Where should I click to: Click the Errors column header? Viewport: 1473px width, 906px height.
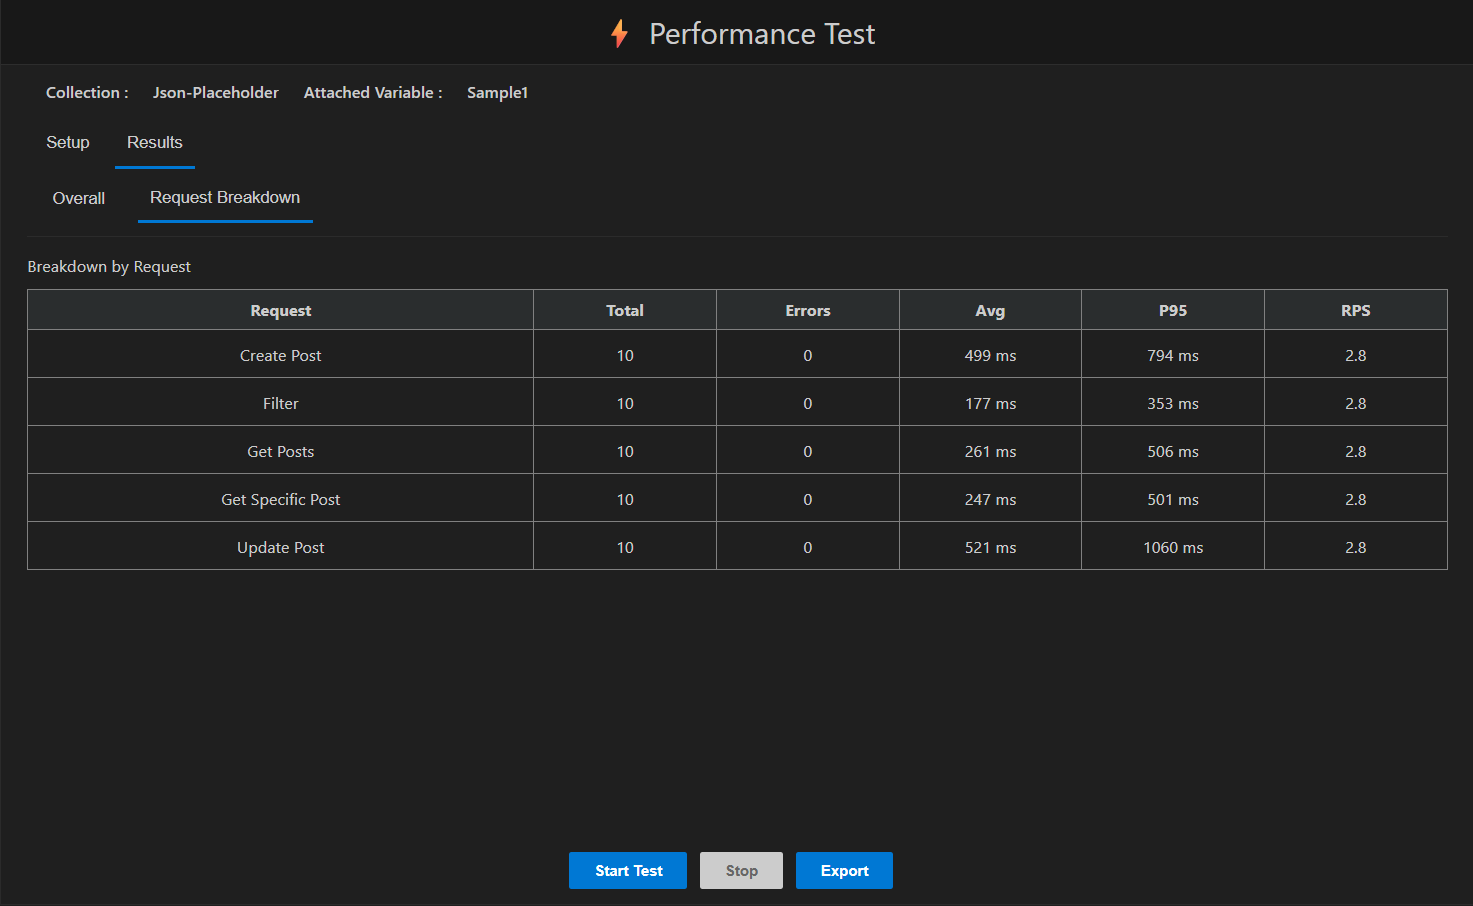click(808, 310)
